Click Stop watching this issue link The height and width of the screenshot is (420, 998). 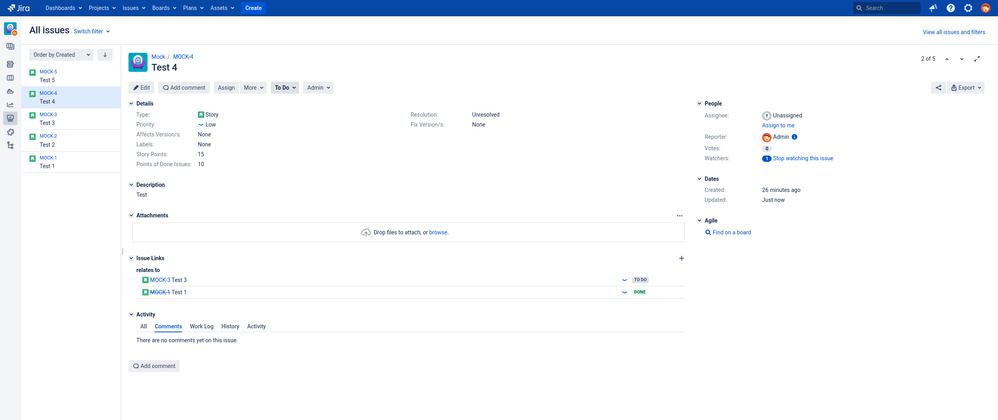click(x=803, y=158)
